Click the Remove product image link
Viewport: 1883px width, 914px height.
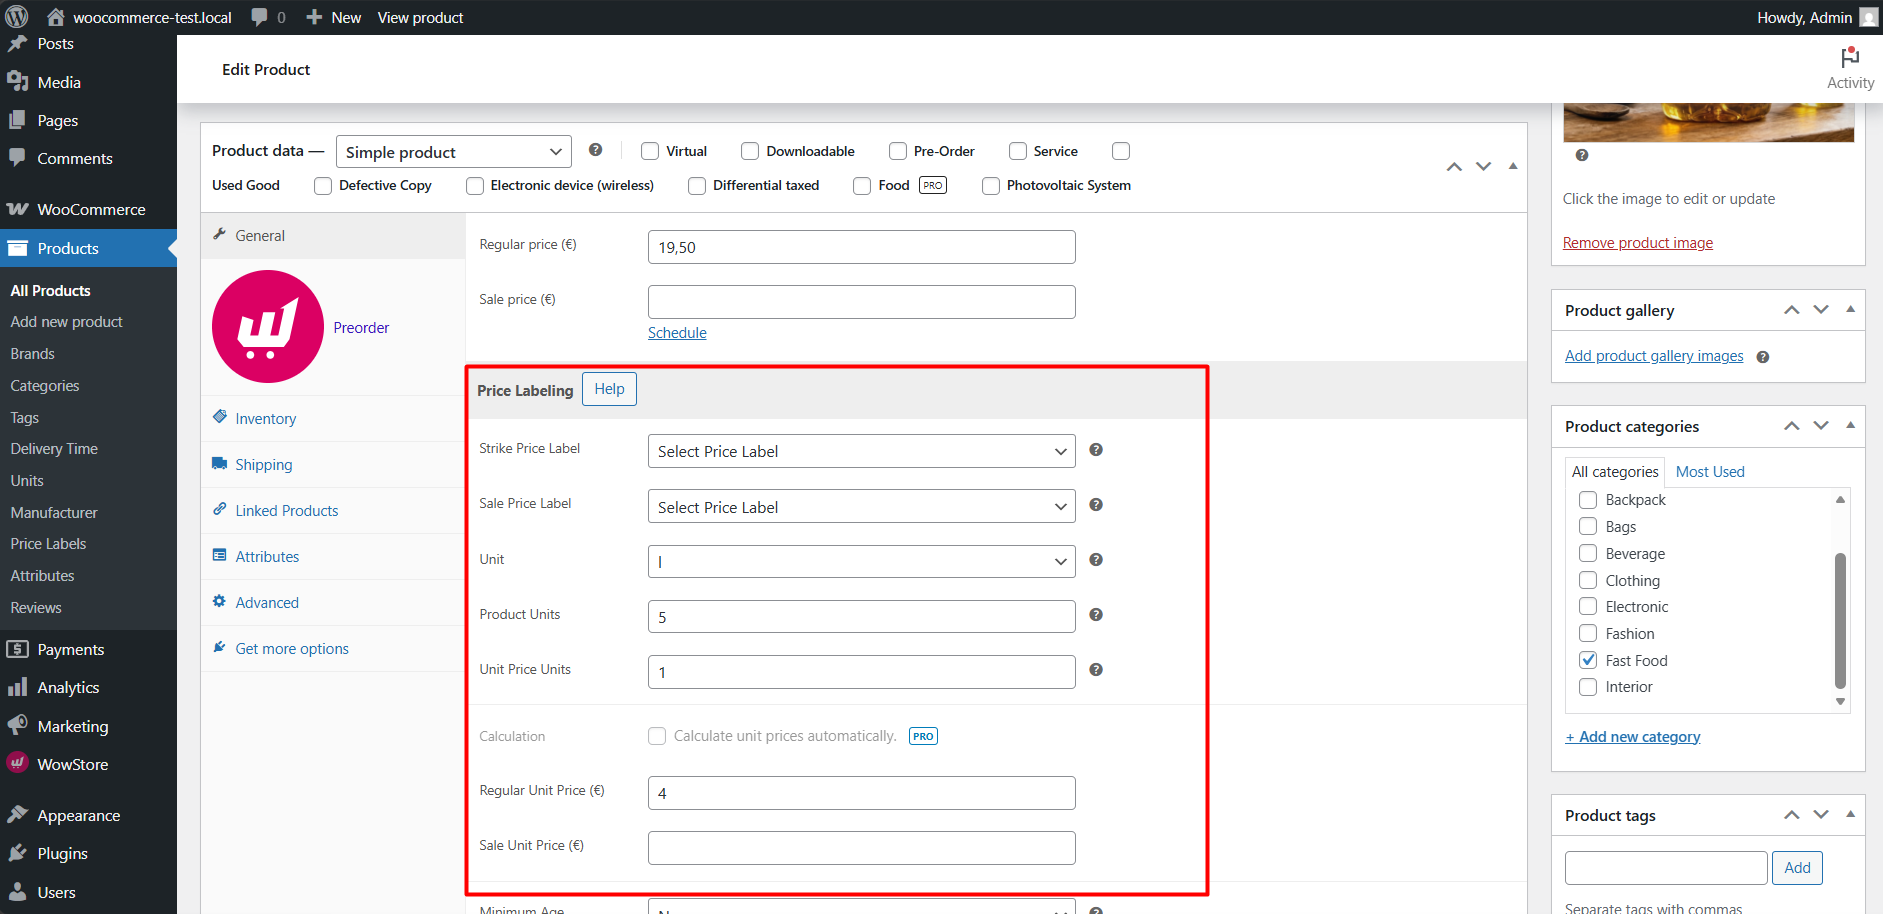pyautogui.click(x=1637, y=242)
